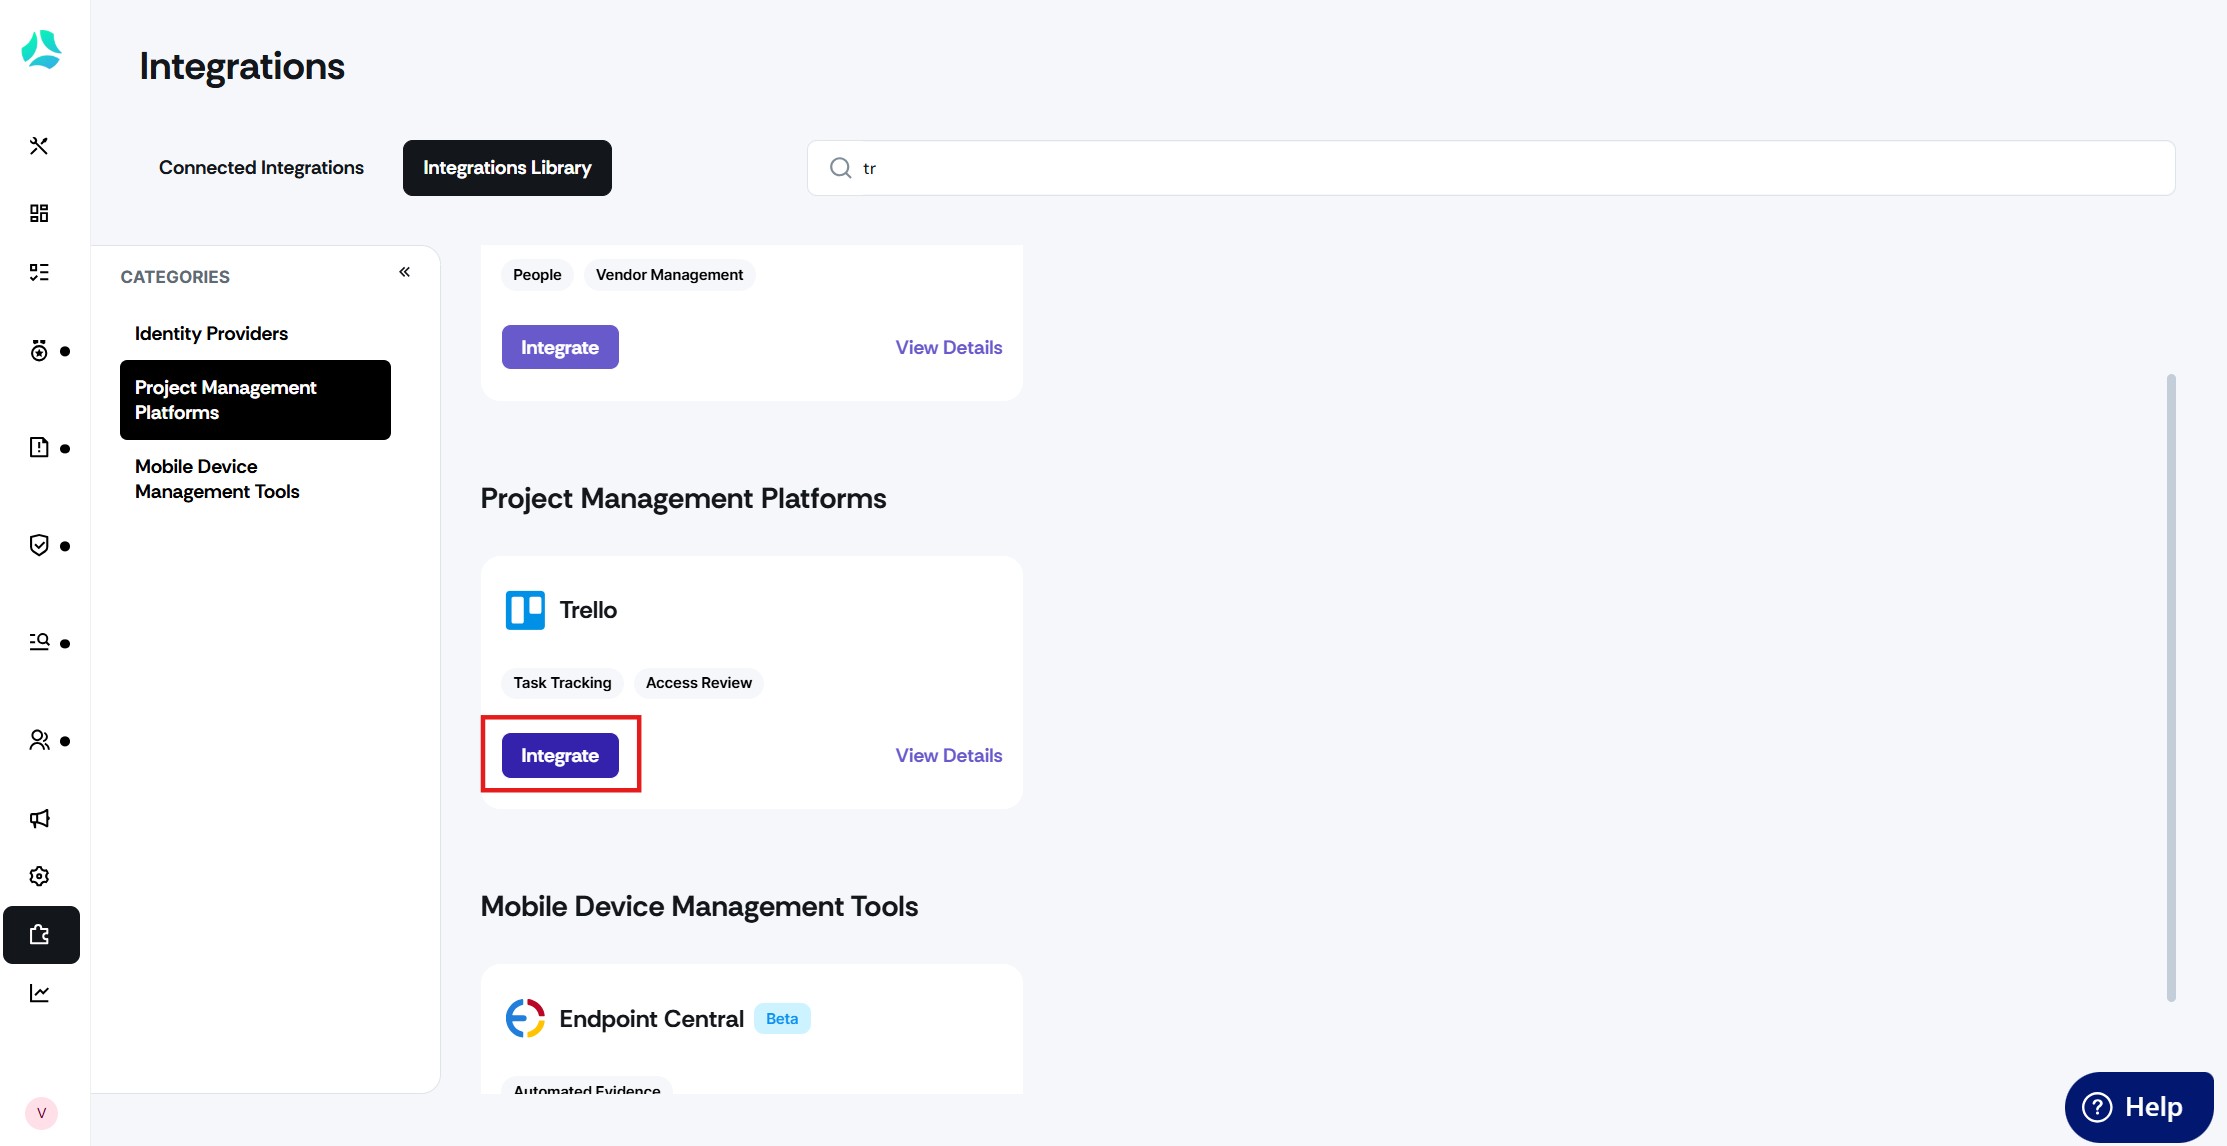
Task: Open the dashboard grid icon in sidebar
Action: point(39,213)
